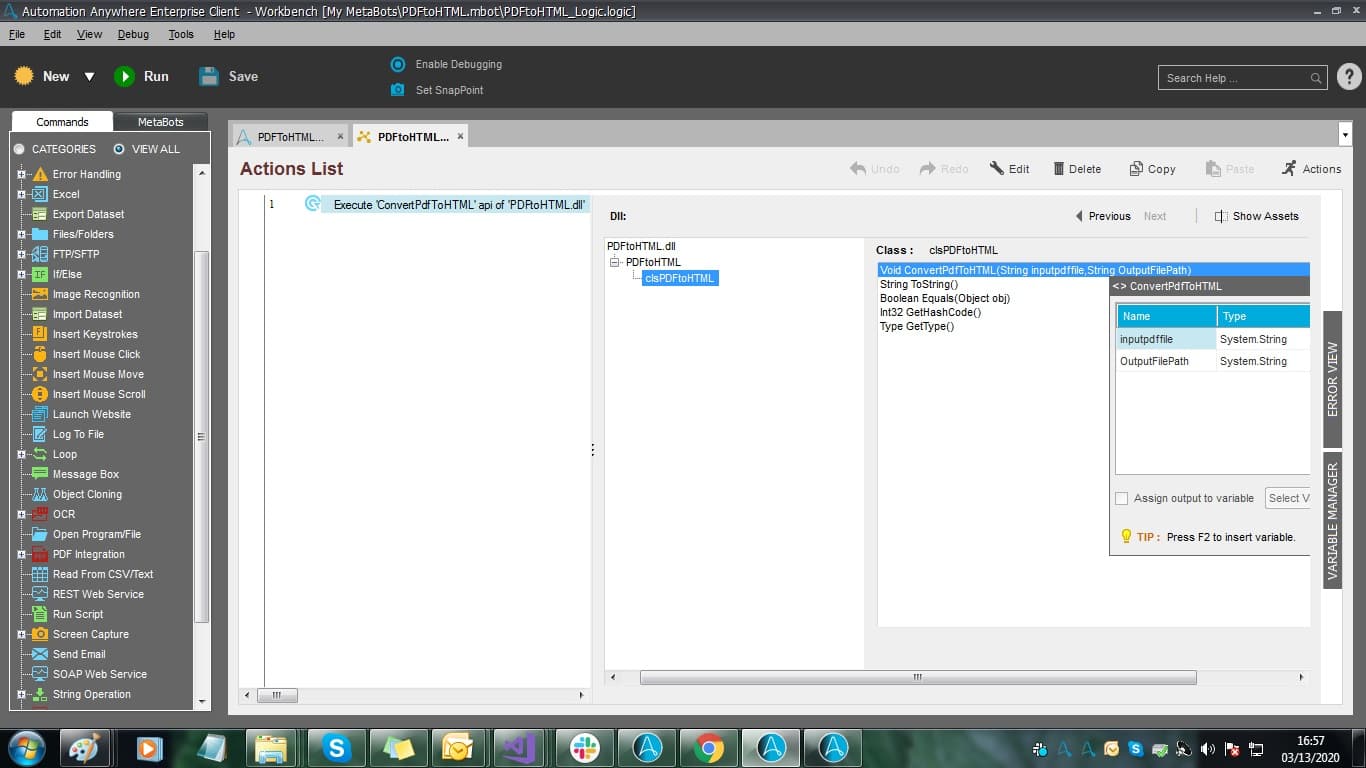Open the VARIABLE MANAGER side panel
This screenshot has height=768, width=1366.
click(1332, 520)
